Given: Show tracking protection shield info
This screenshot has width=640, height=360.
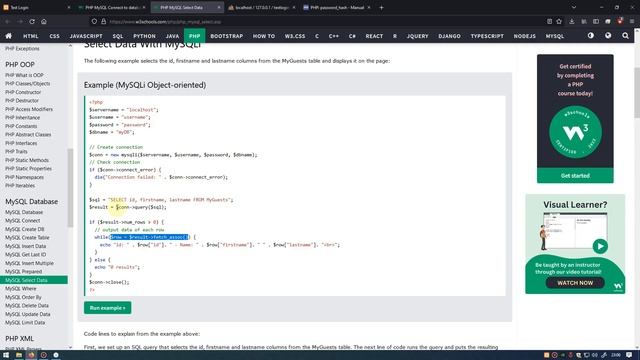Looking at the screenshot, I should [x=94, y=21].
